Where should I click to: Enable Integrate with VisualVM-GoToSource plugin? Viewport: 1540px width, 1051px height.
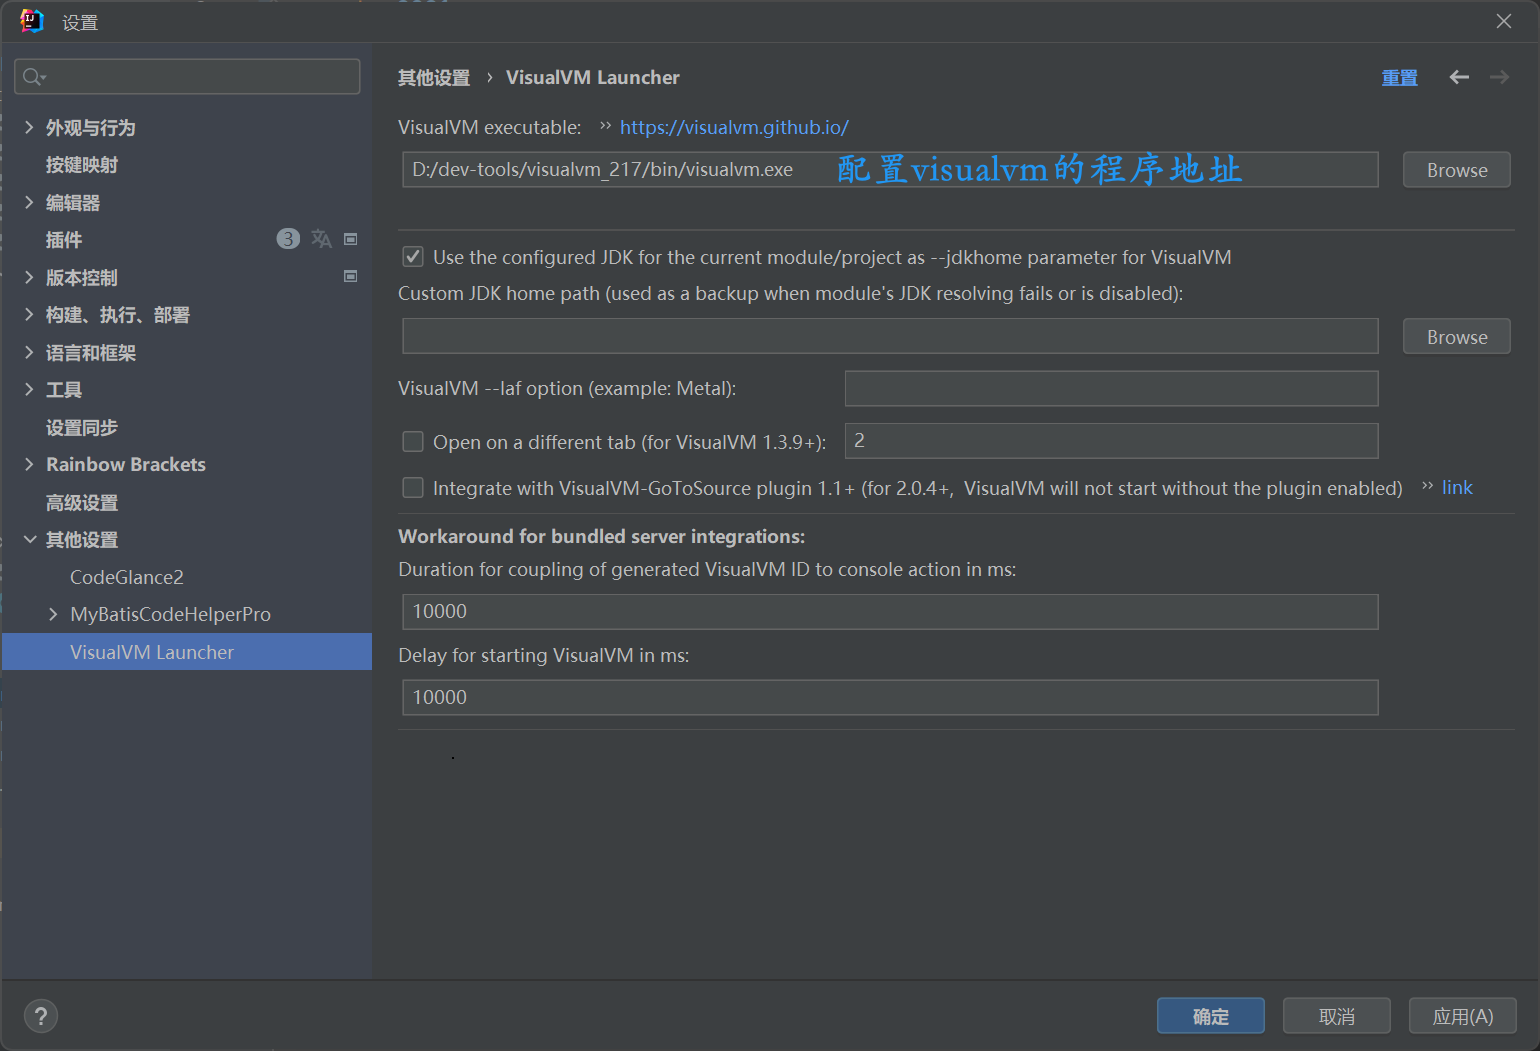point(413,487)
